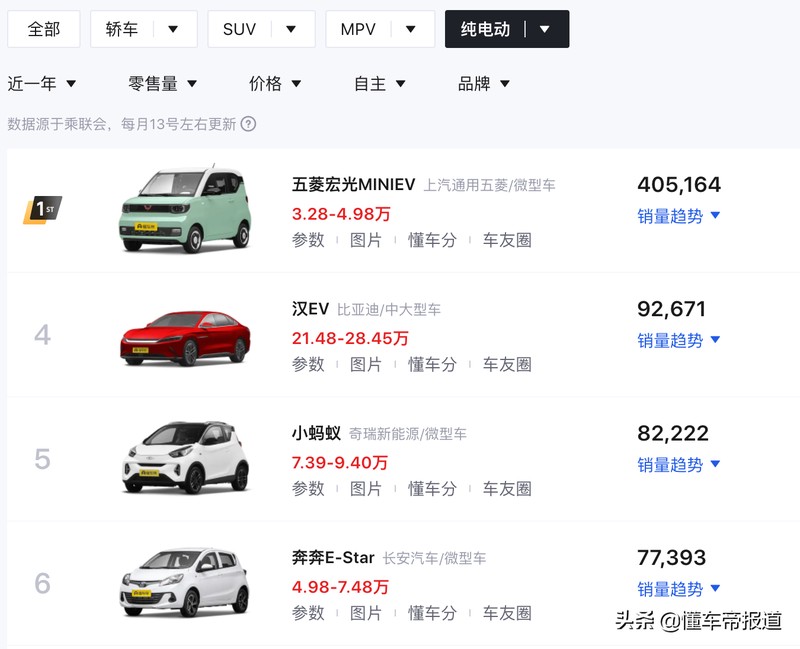This screenshot has height=649, width=800.
Task: Open the 五菱宏光MINIEV model title
Action: point(354,184)
